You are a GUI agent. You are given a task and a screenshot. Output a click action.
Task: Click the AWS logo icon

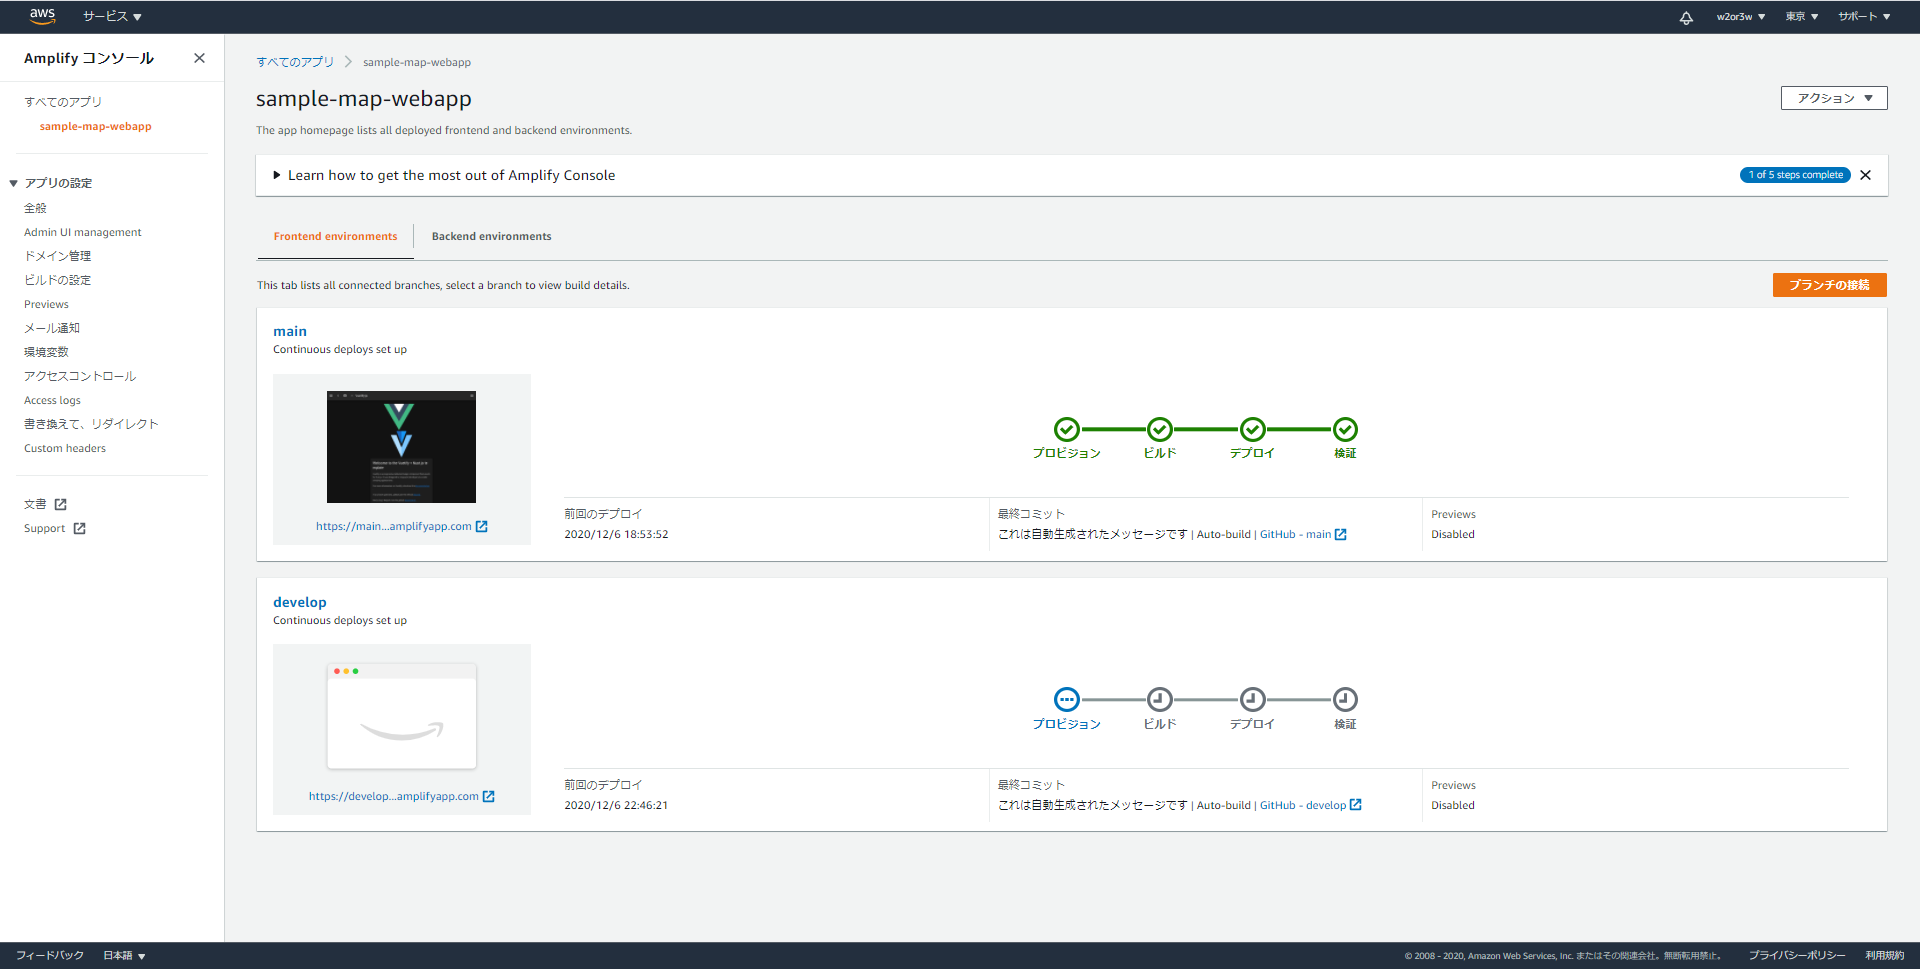(42, 16)
